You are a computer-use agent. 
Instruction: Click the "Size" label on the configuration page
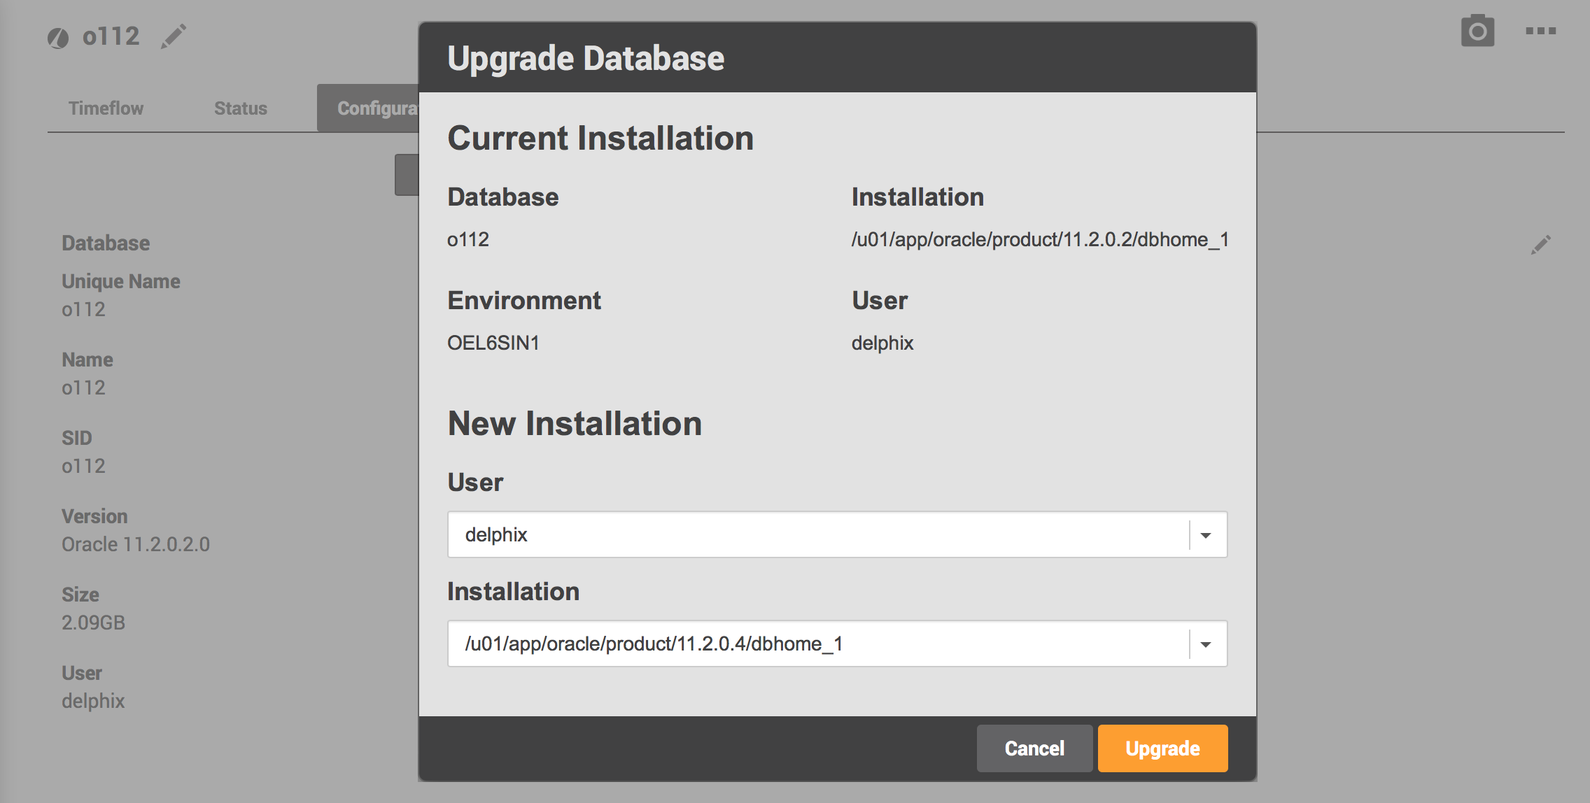[x=80, y=595]
